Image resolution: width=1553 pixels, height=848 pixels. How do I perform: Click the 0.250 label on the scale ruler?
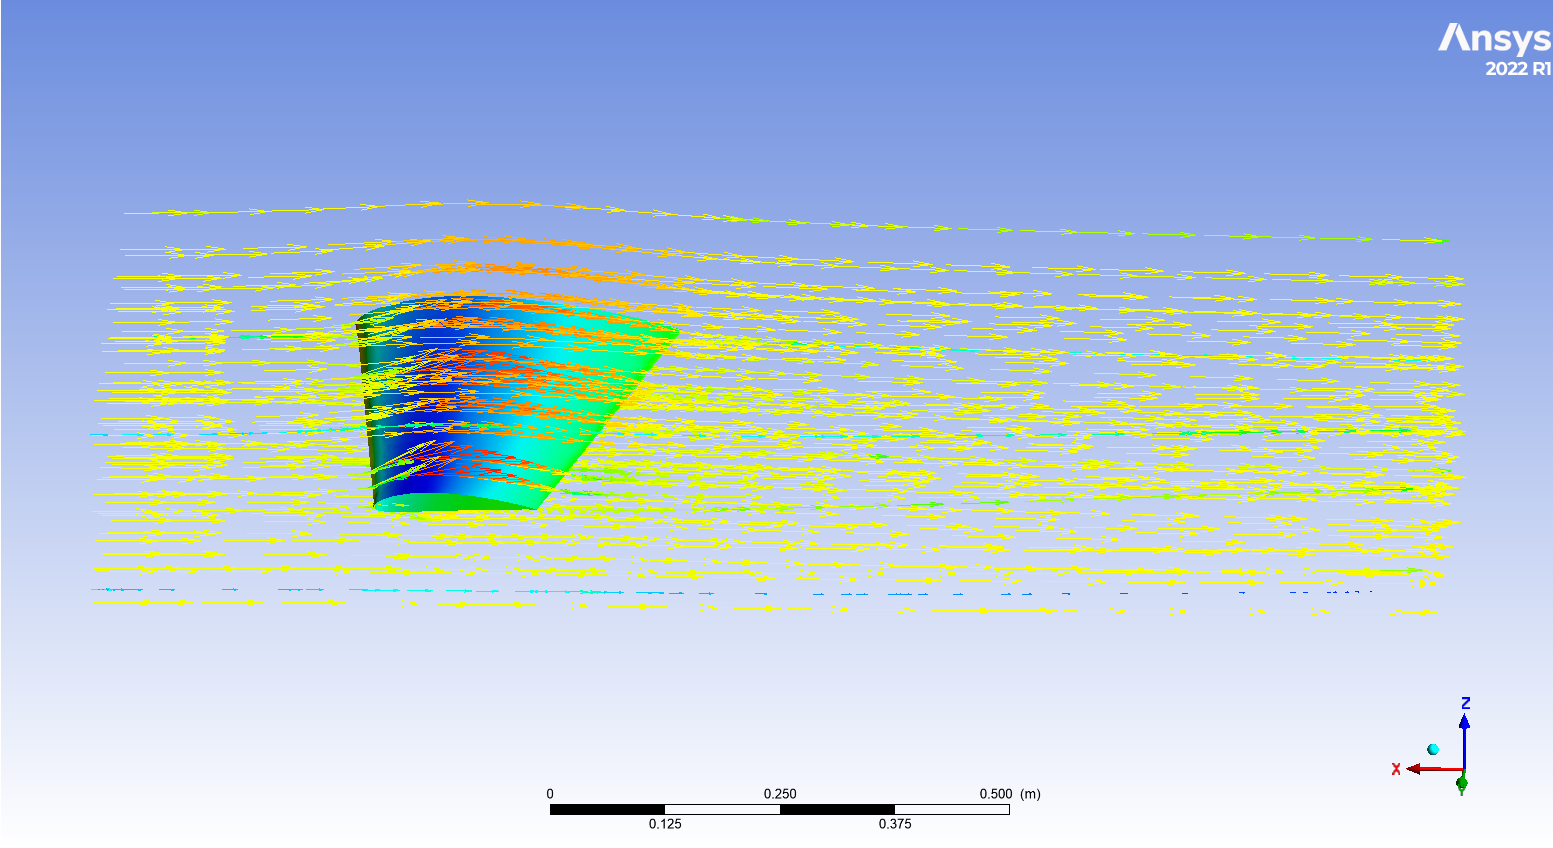tap(780, 793)
